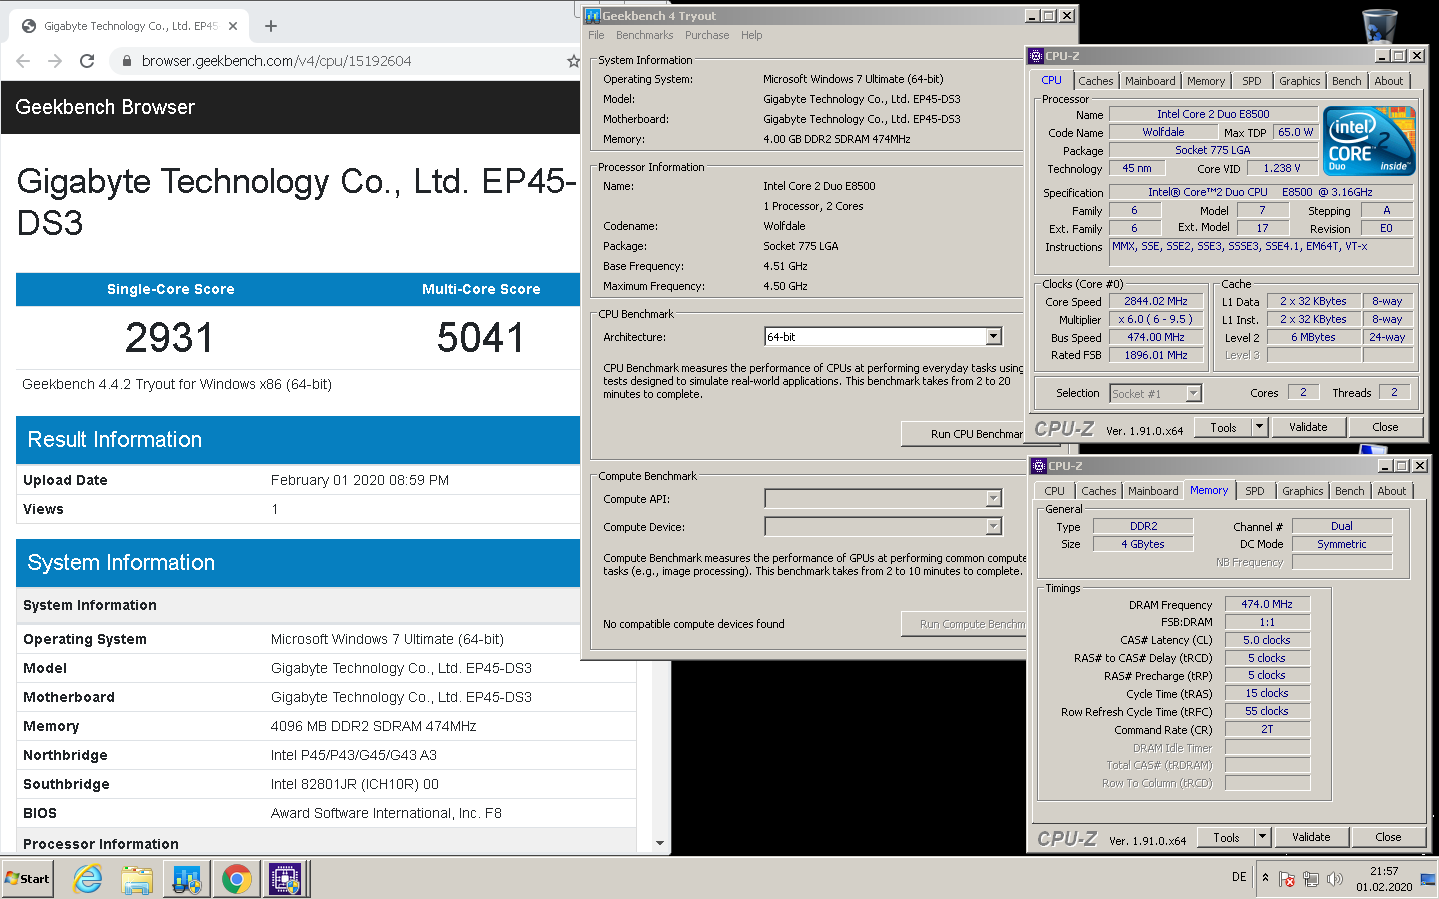Click Tools button in lower CPU-Z

tap(1227, 837)
